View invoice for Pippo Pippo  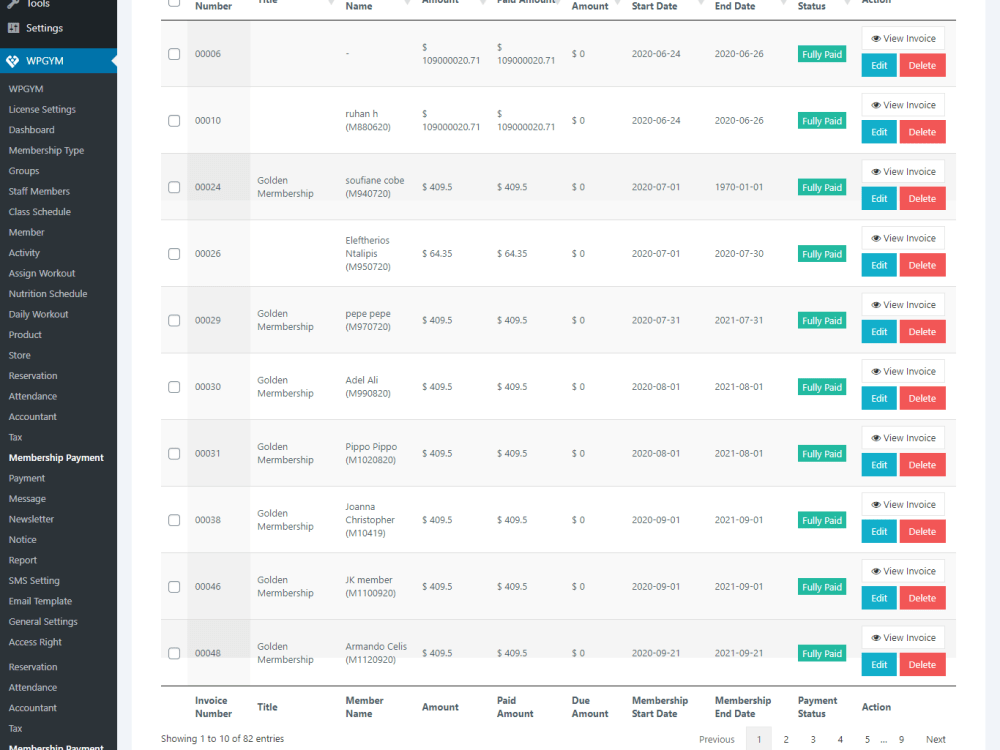[x=903, y=438]
